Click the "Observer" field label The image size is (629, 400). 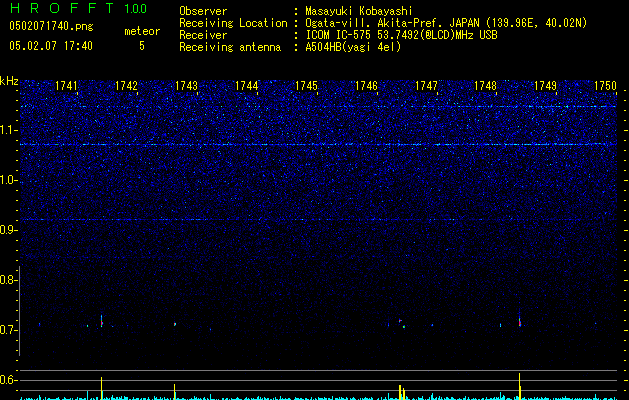pos(203,11)
